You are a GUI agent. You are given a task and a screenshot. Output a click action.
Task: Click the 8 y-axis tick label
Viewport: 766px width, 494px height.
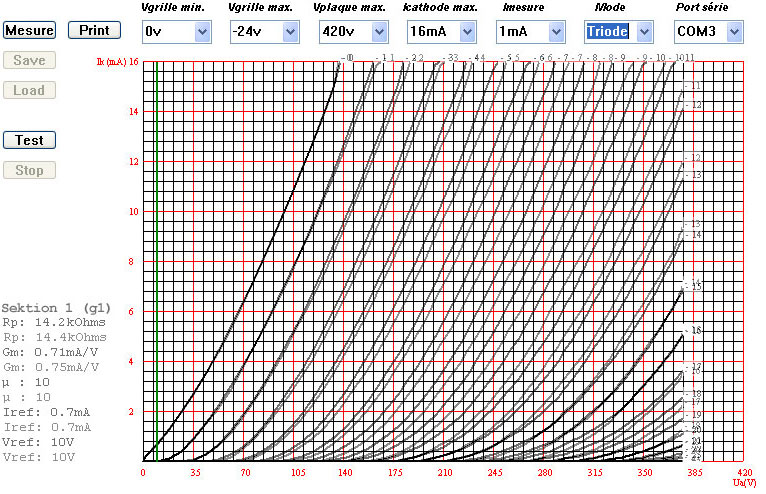click(131, 262)
